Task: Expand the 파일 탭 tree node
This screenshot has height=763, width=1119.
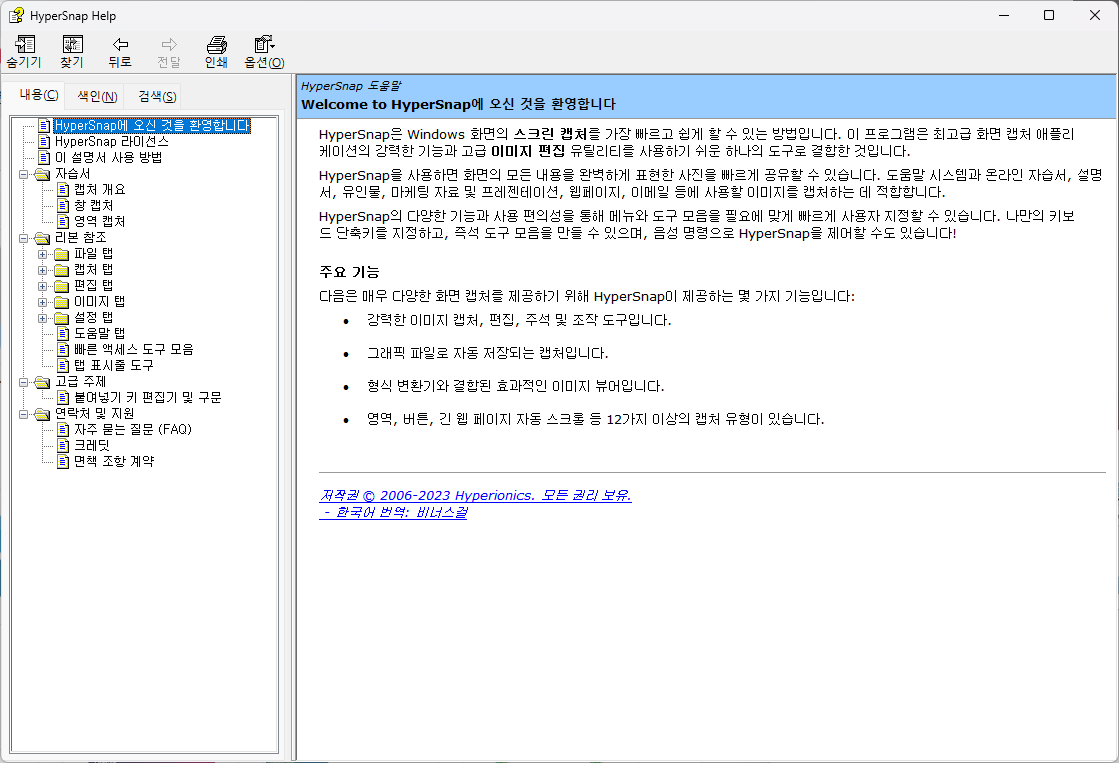Action: pos(43,254)
